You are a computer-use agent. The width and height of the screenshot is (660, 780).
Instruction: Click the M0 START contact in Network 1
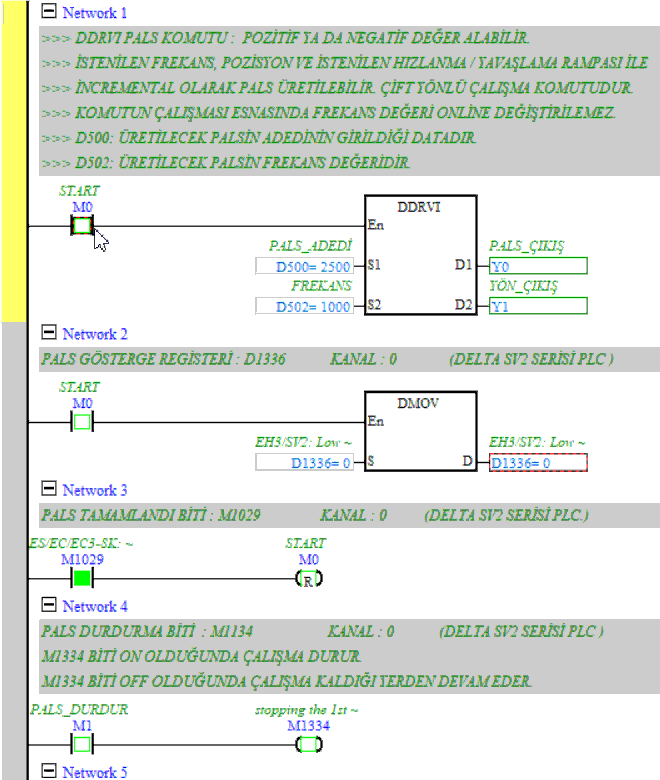pos(81,226)
